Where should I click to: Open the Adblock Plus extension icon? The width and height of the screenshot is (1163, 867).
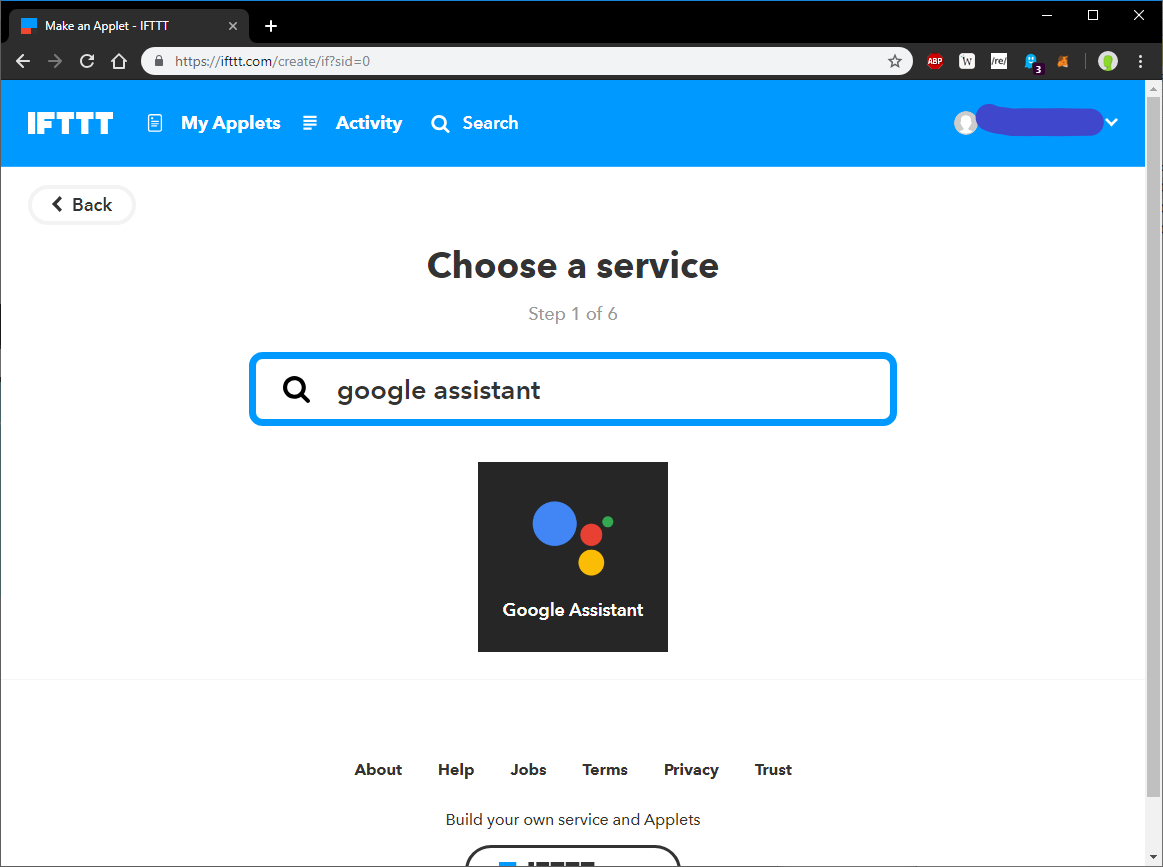click(935, 62)
